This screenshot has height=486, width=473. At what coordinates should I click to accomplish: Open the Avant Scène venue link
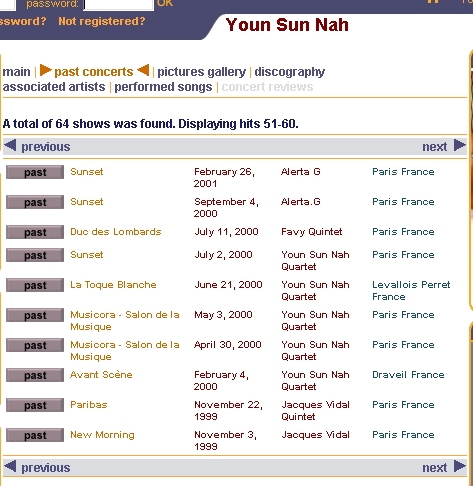tap(101, 375)
